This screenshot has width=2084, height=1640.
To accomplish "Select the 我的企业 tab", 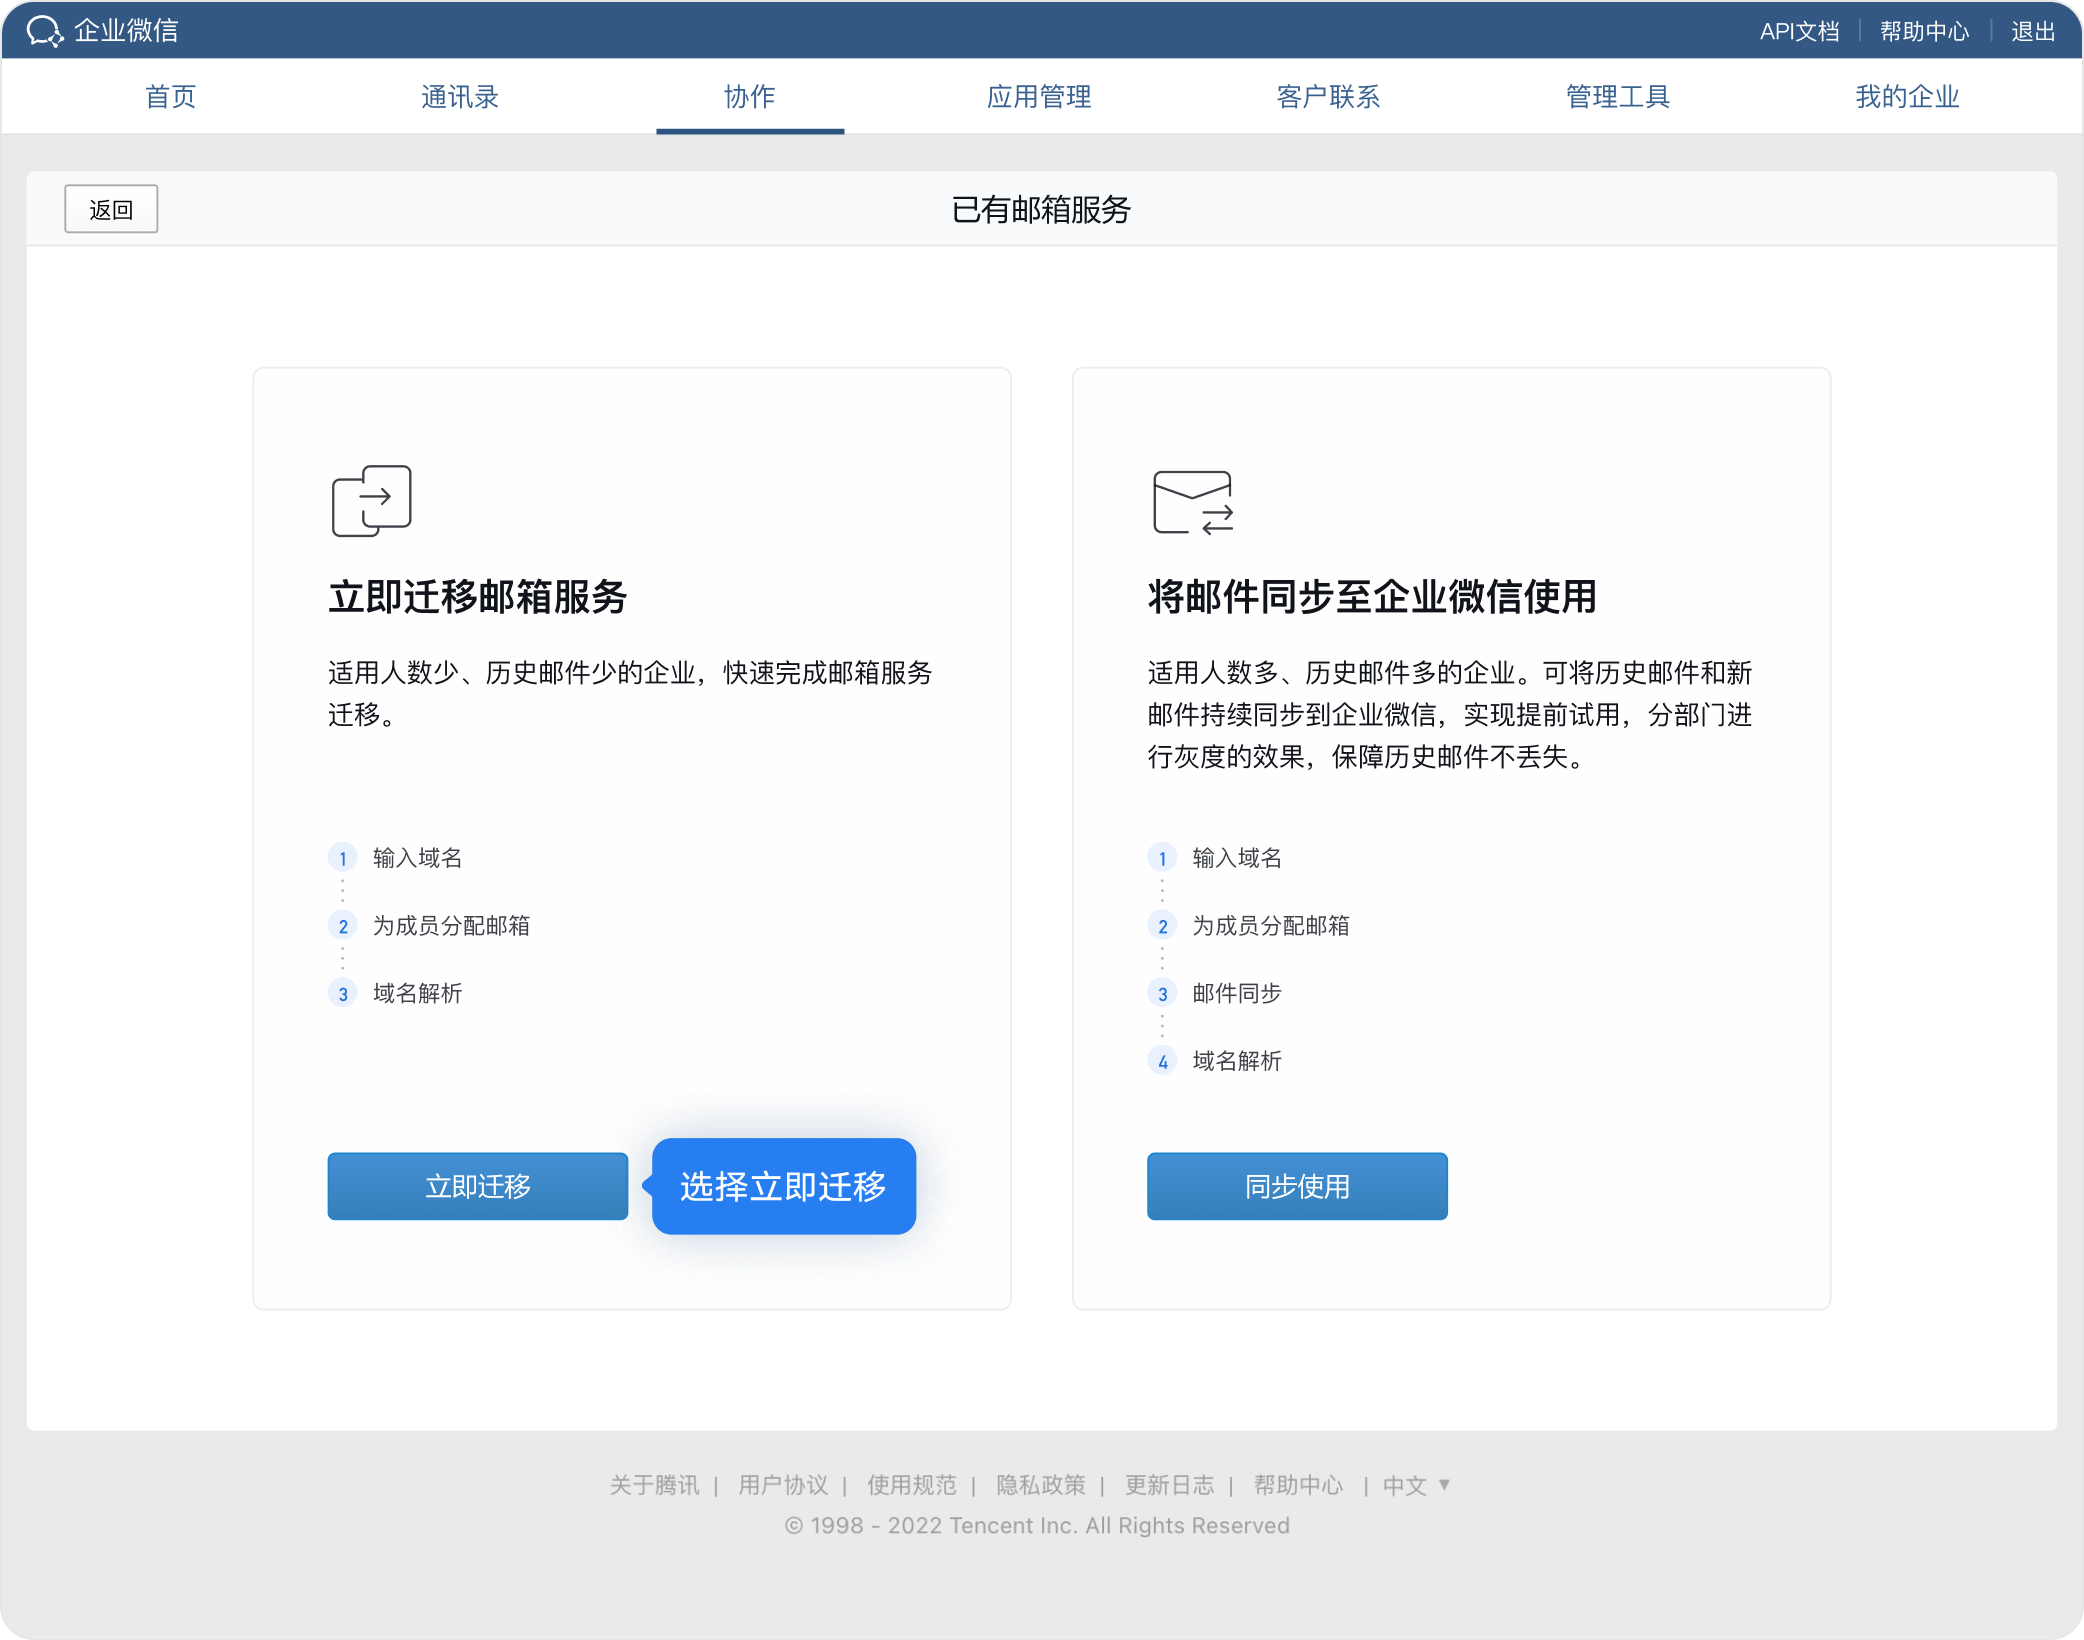I will (1907, 96).
